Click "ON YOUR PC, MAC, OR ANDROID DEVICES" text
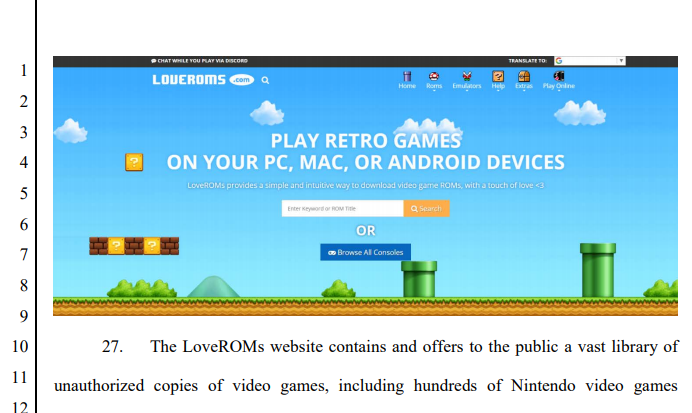692x413 pixels. coord(365,162)
